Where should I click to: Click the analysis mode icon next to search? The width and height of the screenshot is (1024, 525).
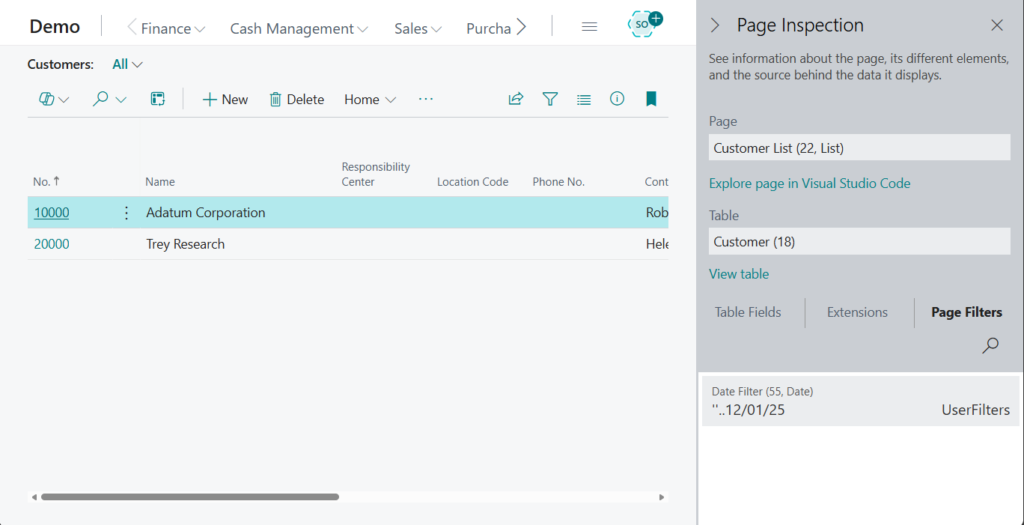(x=157, y=99)
